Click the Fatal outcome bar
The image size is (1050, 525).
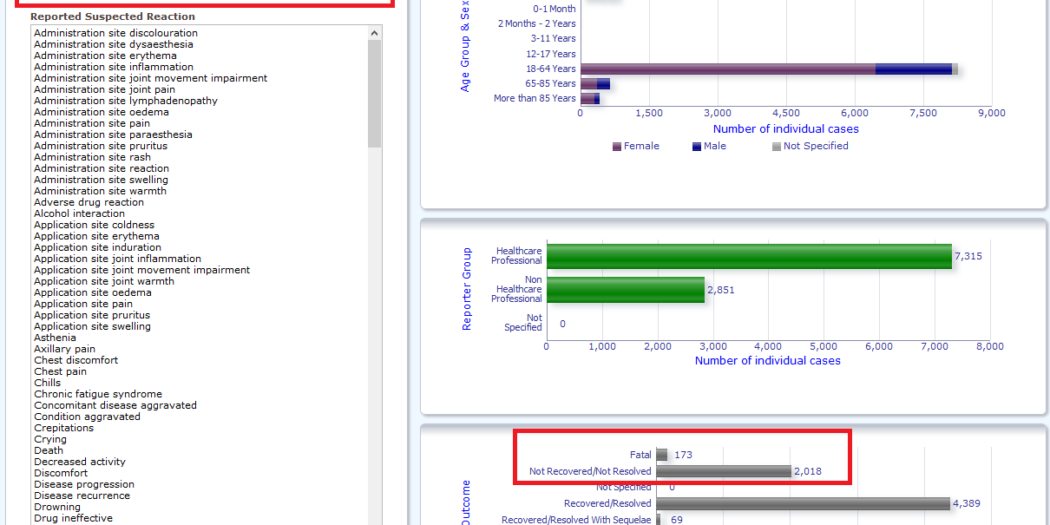click(x=662, y=455)
